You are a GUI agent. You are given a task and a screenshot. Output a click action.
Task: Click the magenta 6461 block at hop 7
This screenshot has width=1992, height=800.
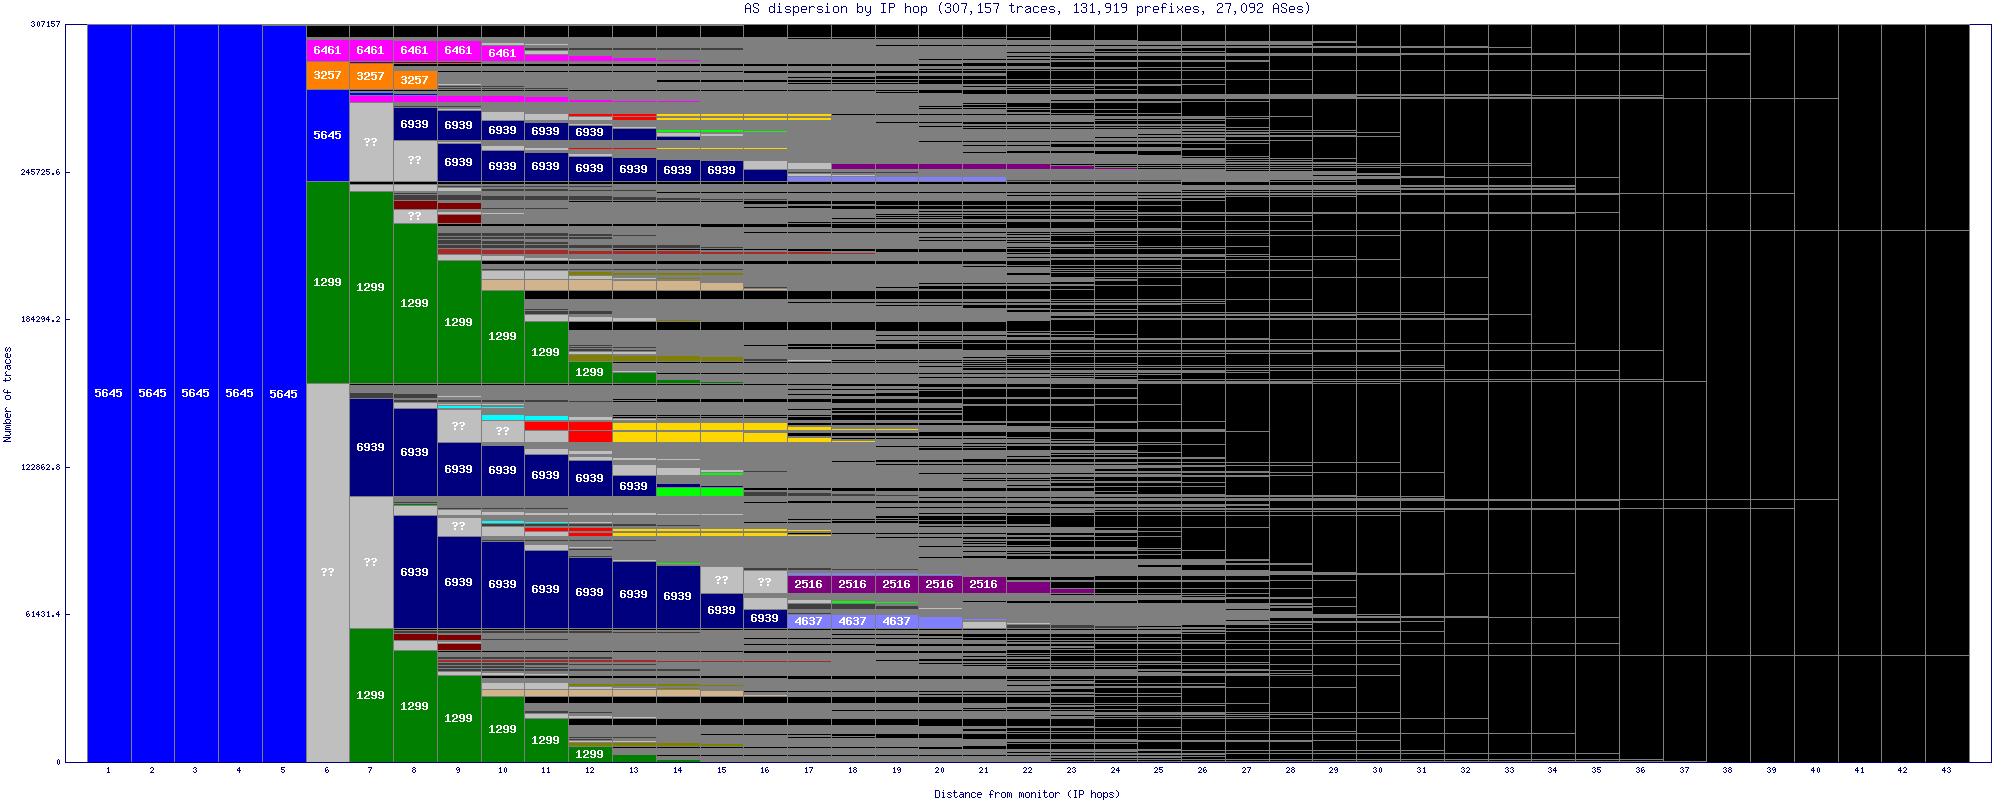pos(371,50)
